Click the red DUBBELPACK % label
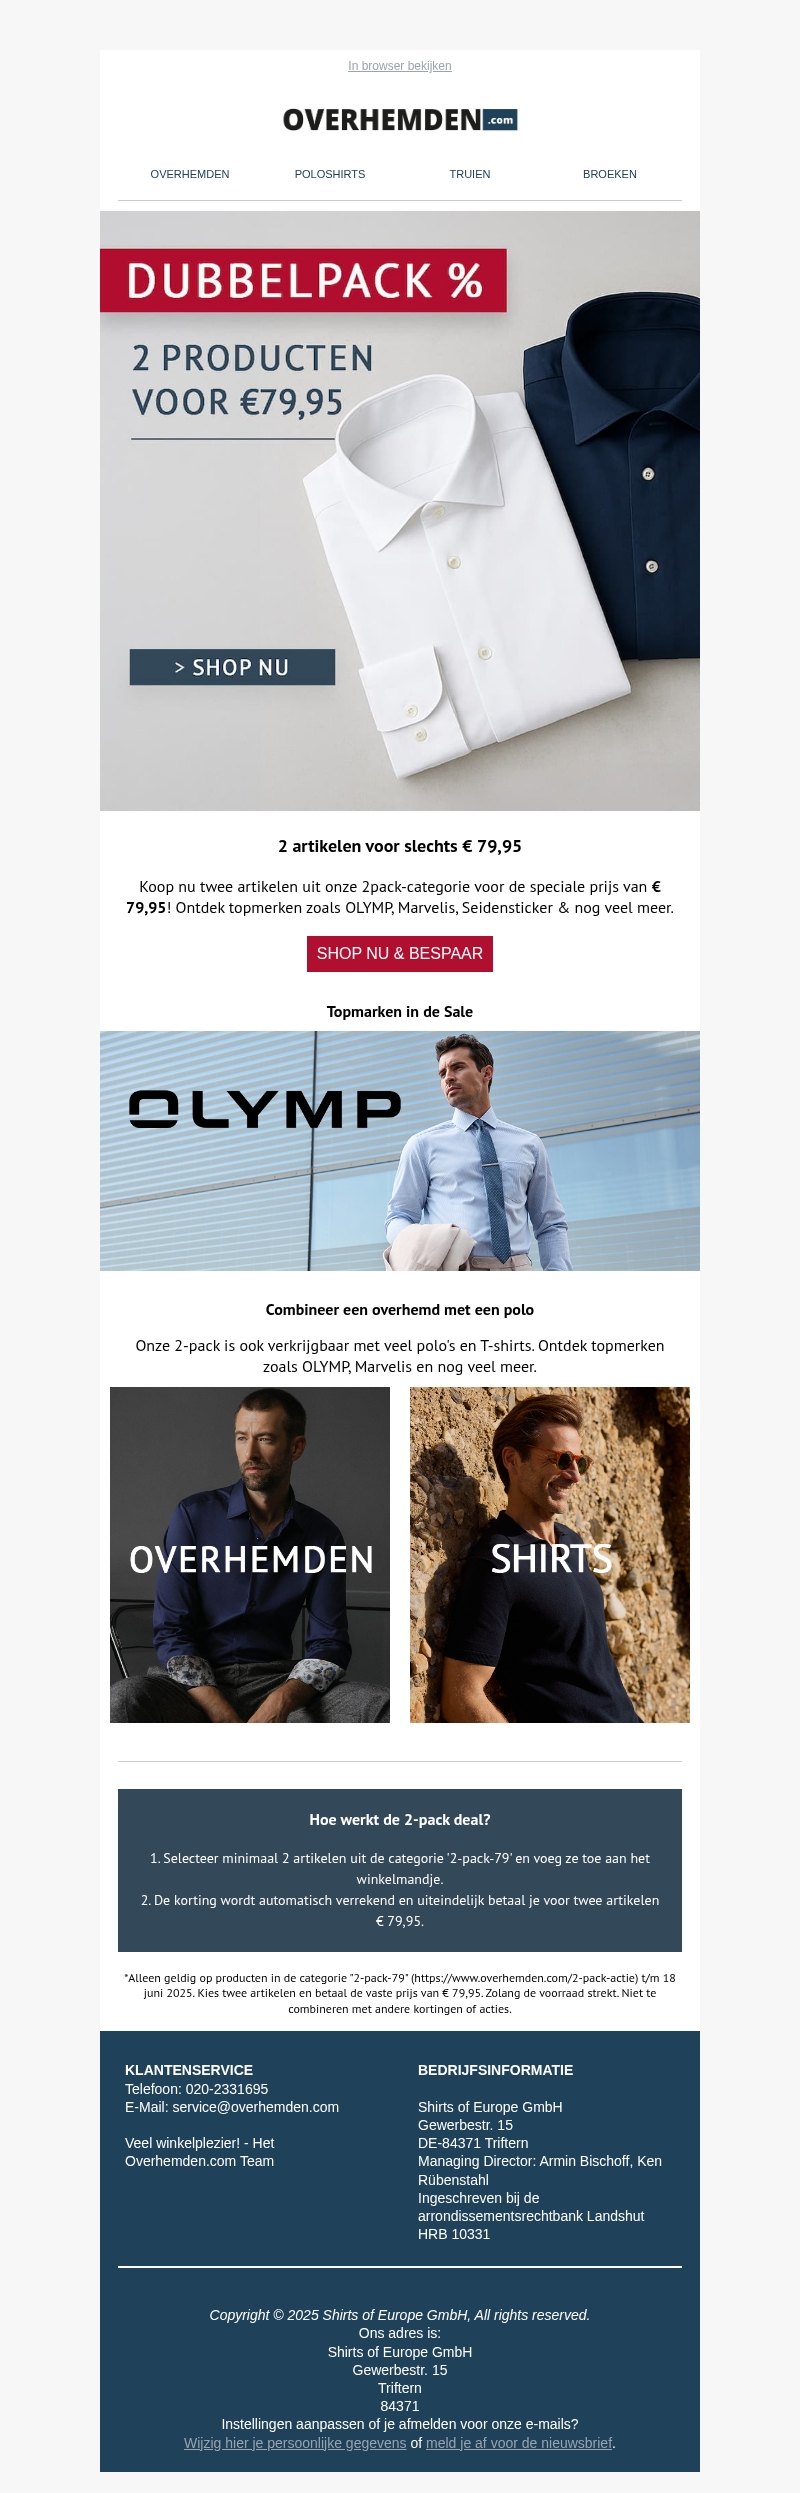 click(x=303, y=280)
